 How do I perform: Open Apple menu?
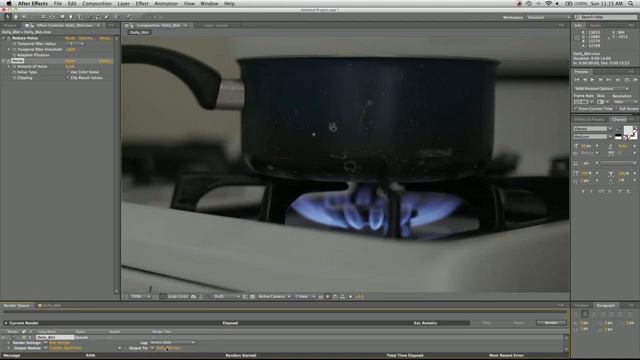tap(9, 3)
